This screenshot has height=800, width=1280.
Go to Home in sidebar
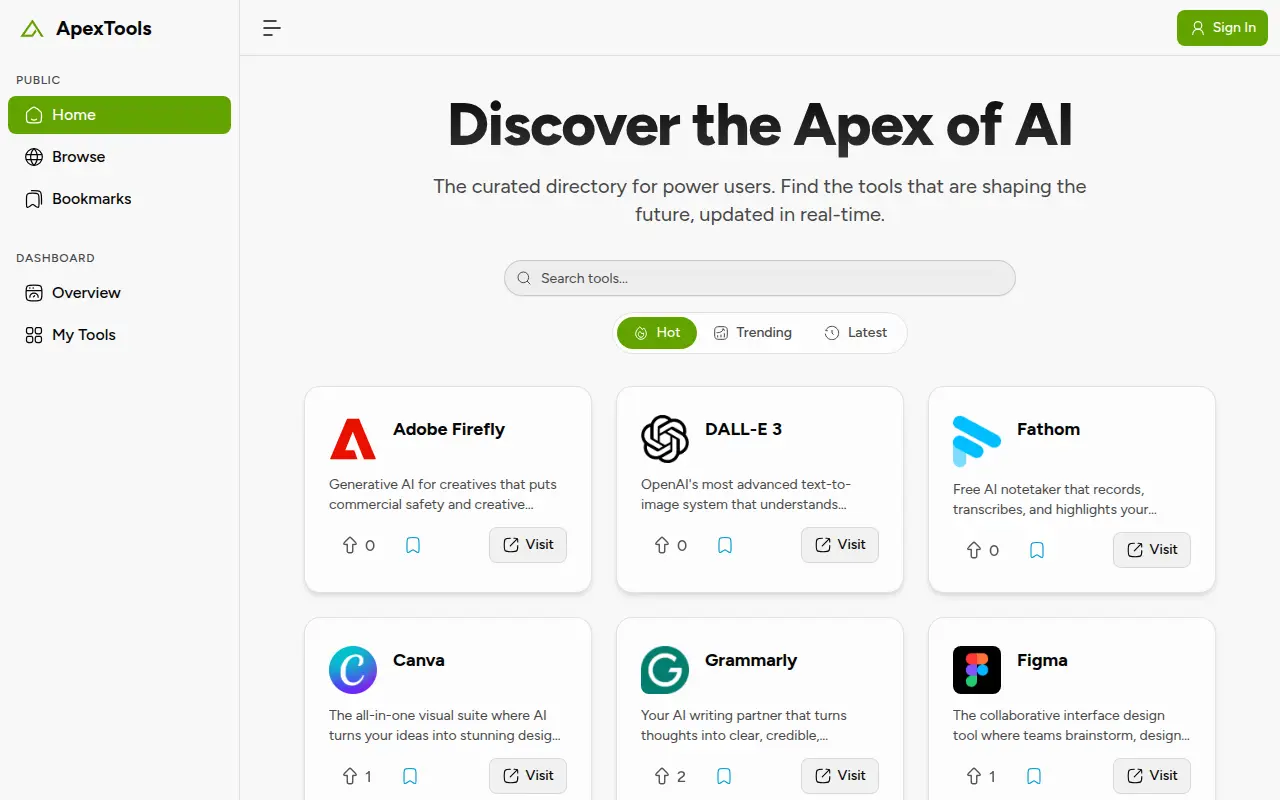click(x=119, y=115)
